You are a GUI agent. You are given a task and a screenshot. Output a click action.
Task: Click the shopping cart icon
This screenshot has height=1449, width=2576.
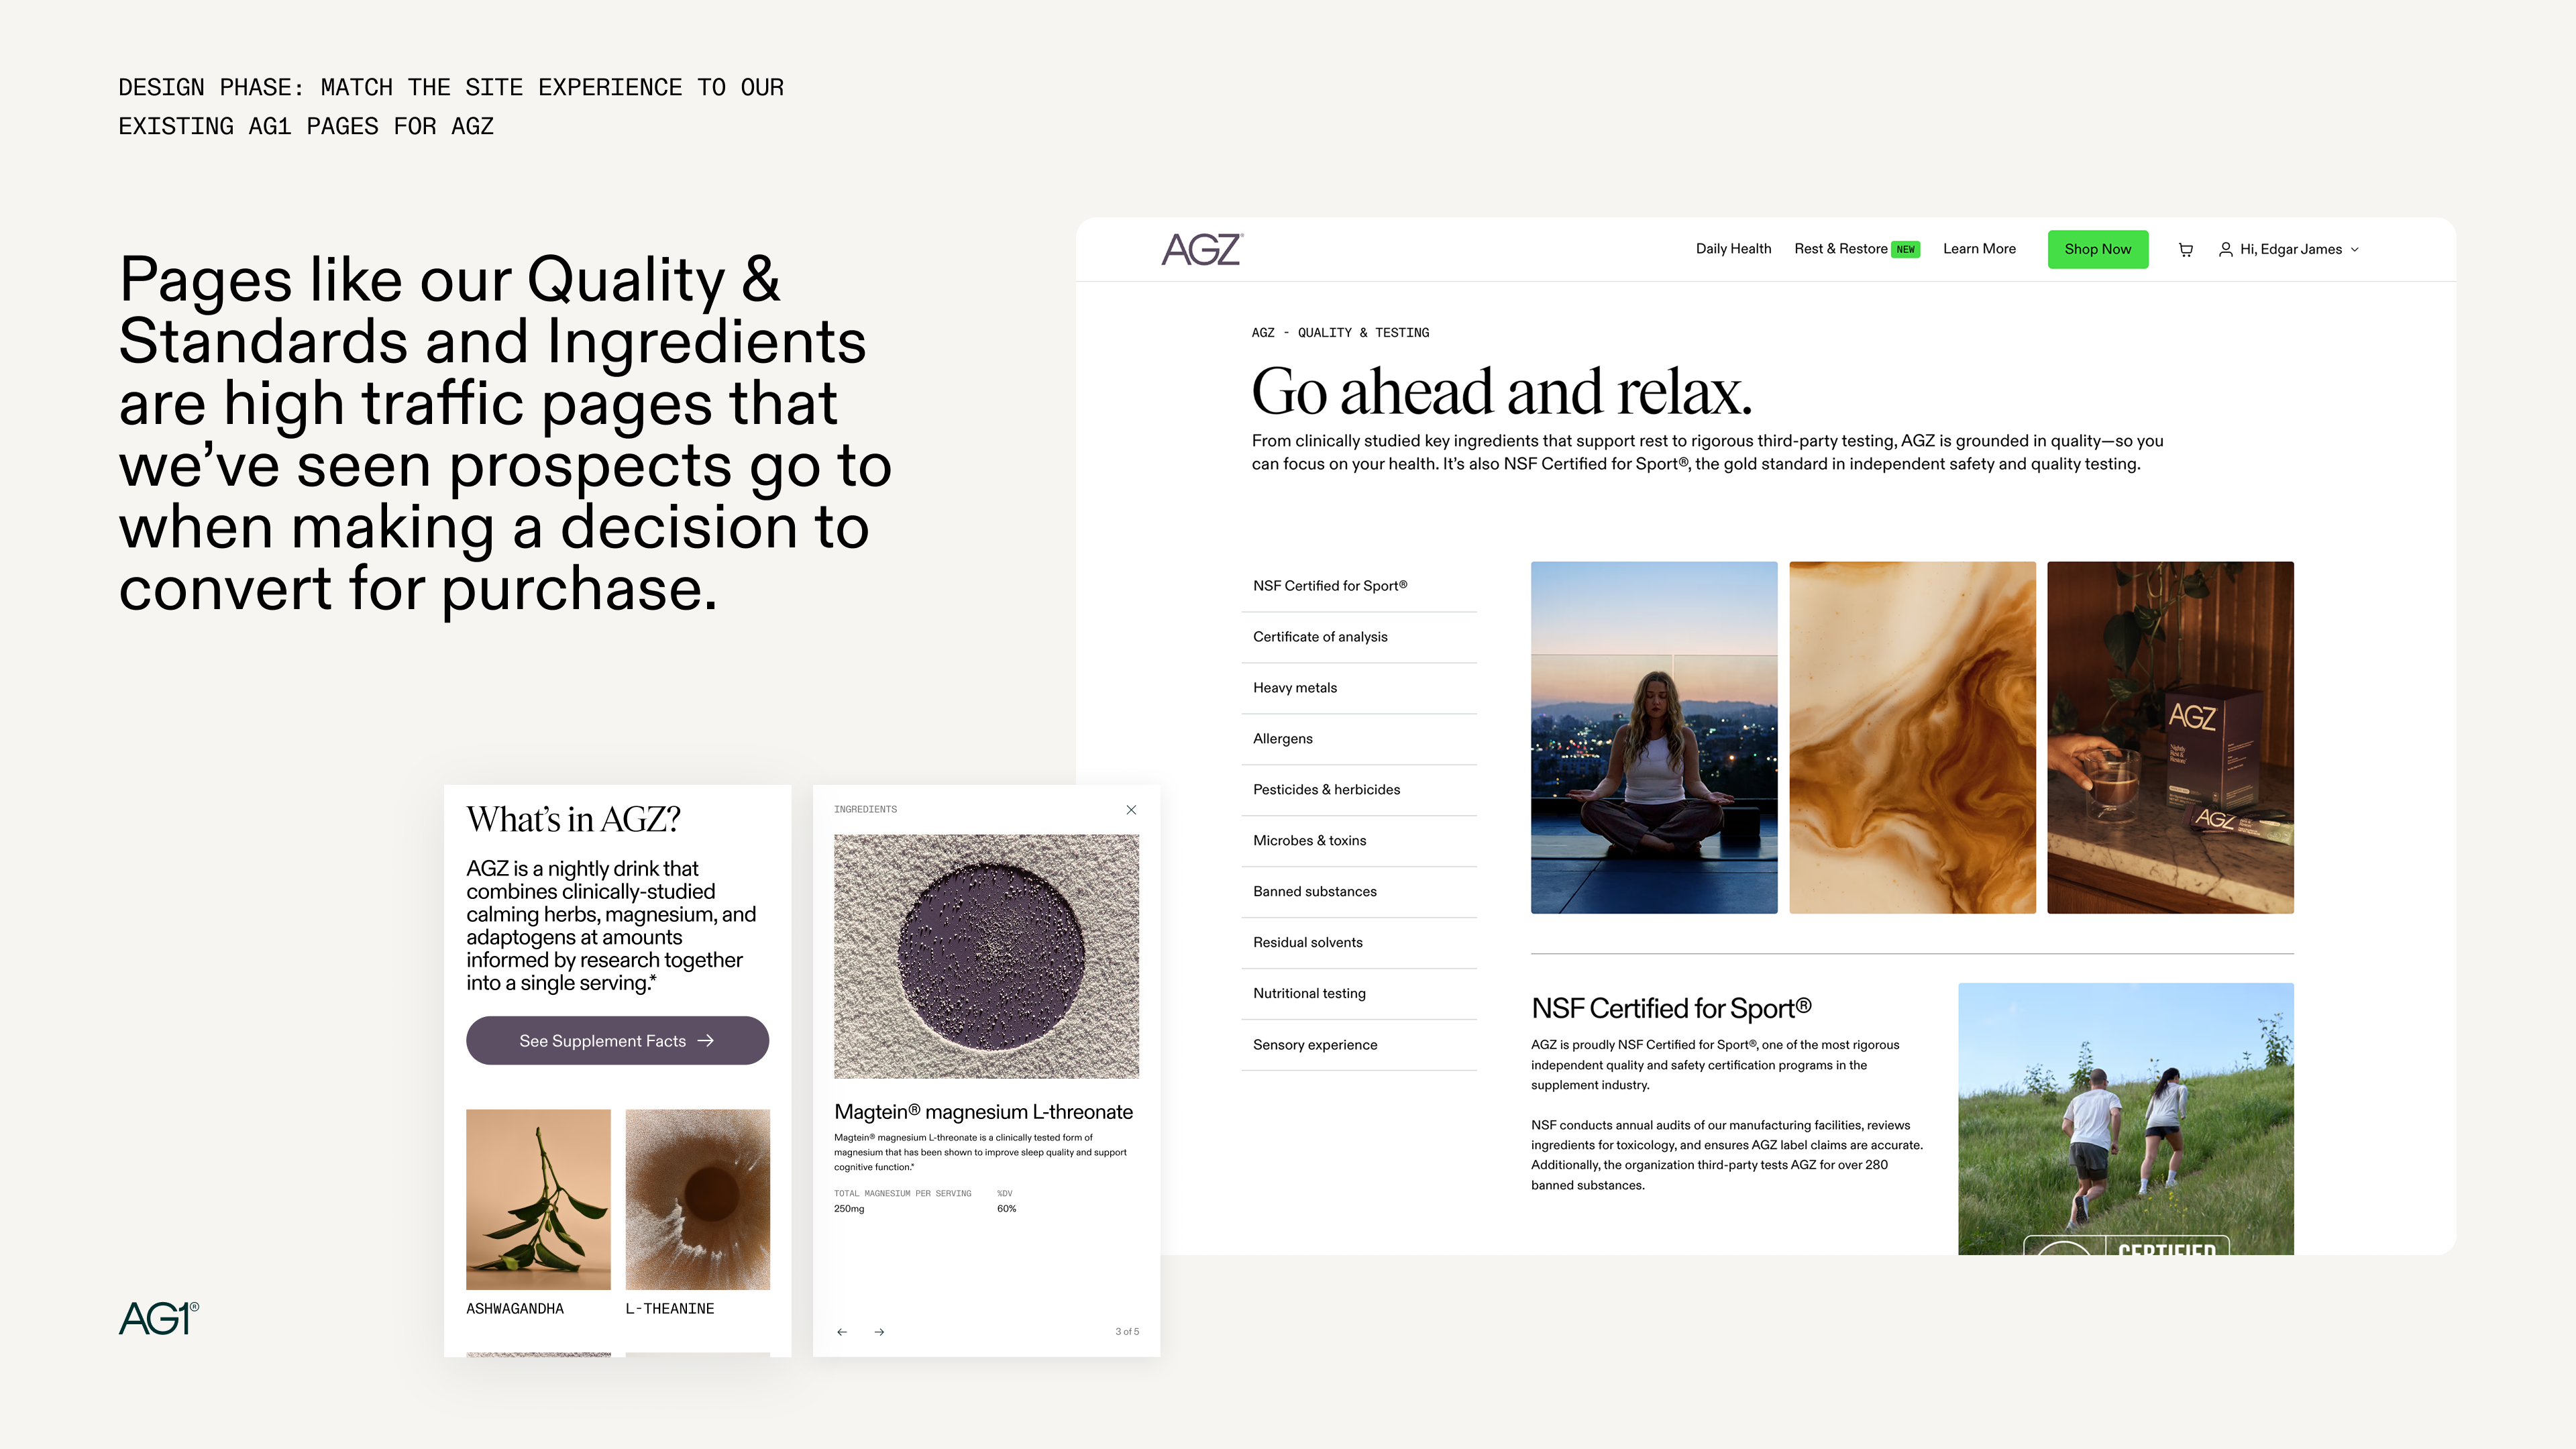[x=2185, y=250]
